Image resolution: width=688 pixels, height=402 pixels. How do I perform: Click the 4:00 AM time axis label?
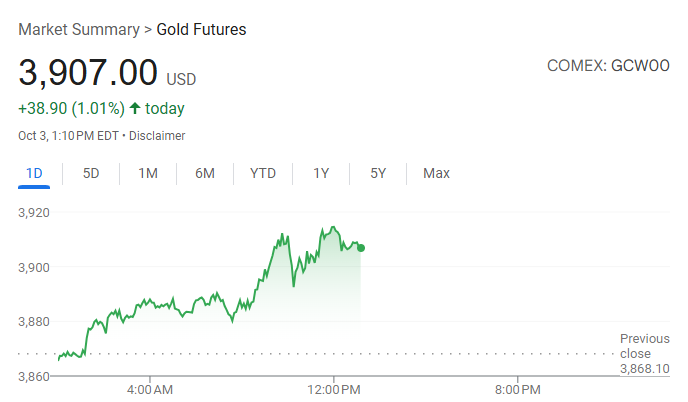point(150,388)
